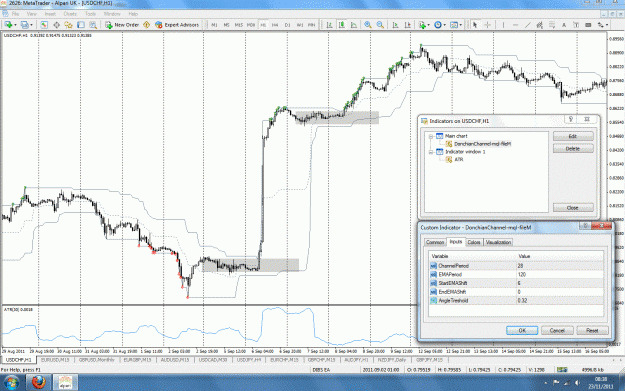This screenshot has height=391, width=625.
Task: Click the New Order toolbar button
Action: (x=122, y=25)
